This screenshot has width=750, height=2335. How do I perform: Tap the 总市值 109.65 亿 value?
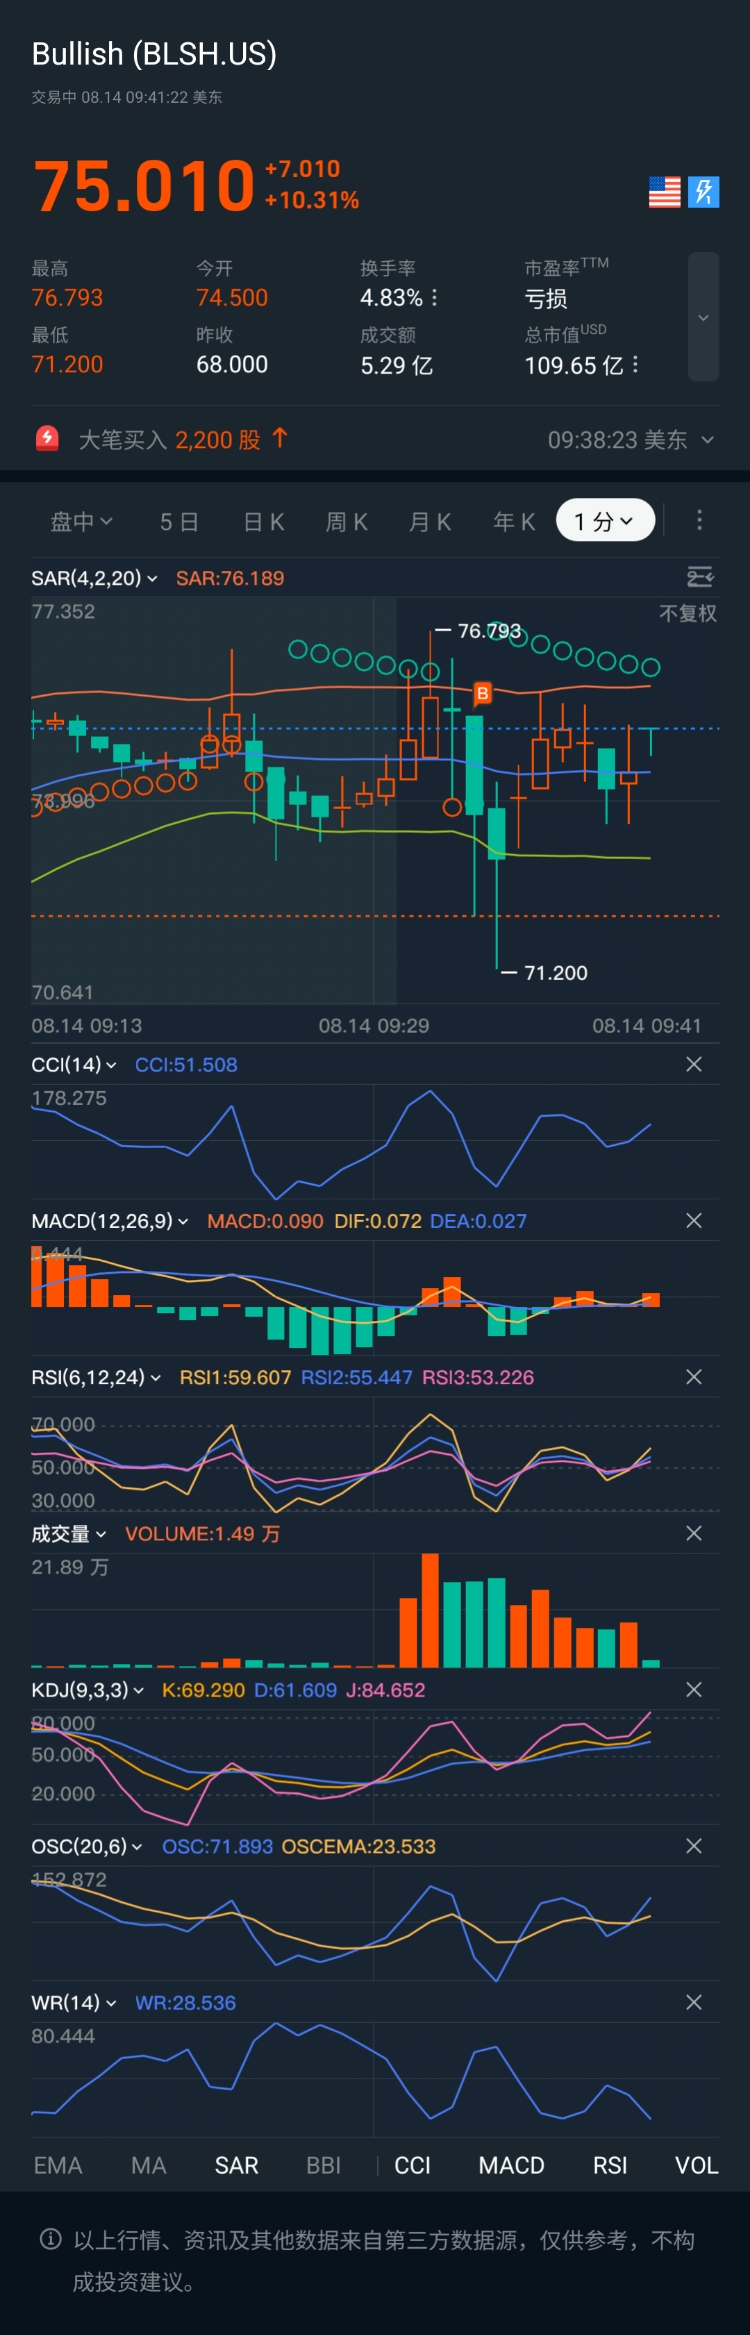point(574,365)
